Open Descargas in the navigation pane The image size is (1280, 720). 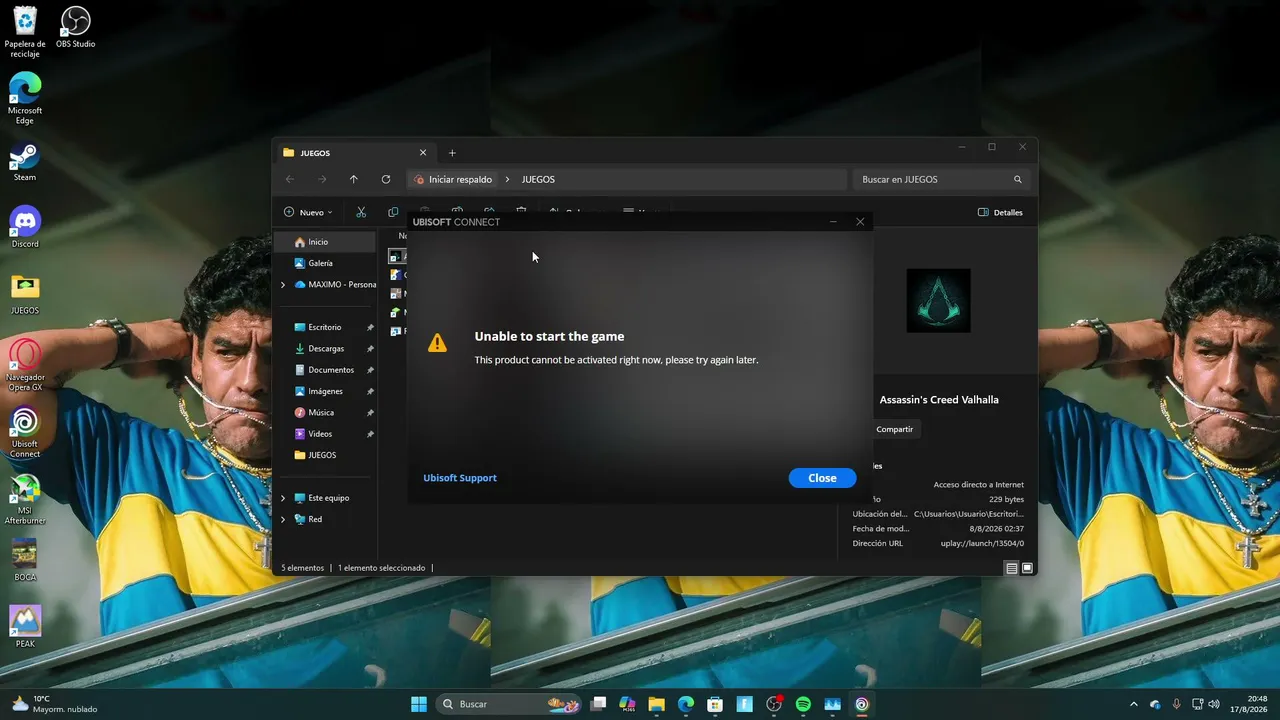click(325, 349)
